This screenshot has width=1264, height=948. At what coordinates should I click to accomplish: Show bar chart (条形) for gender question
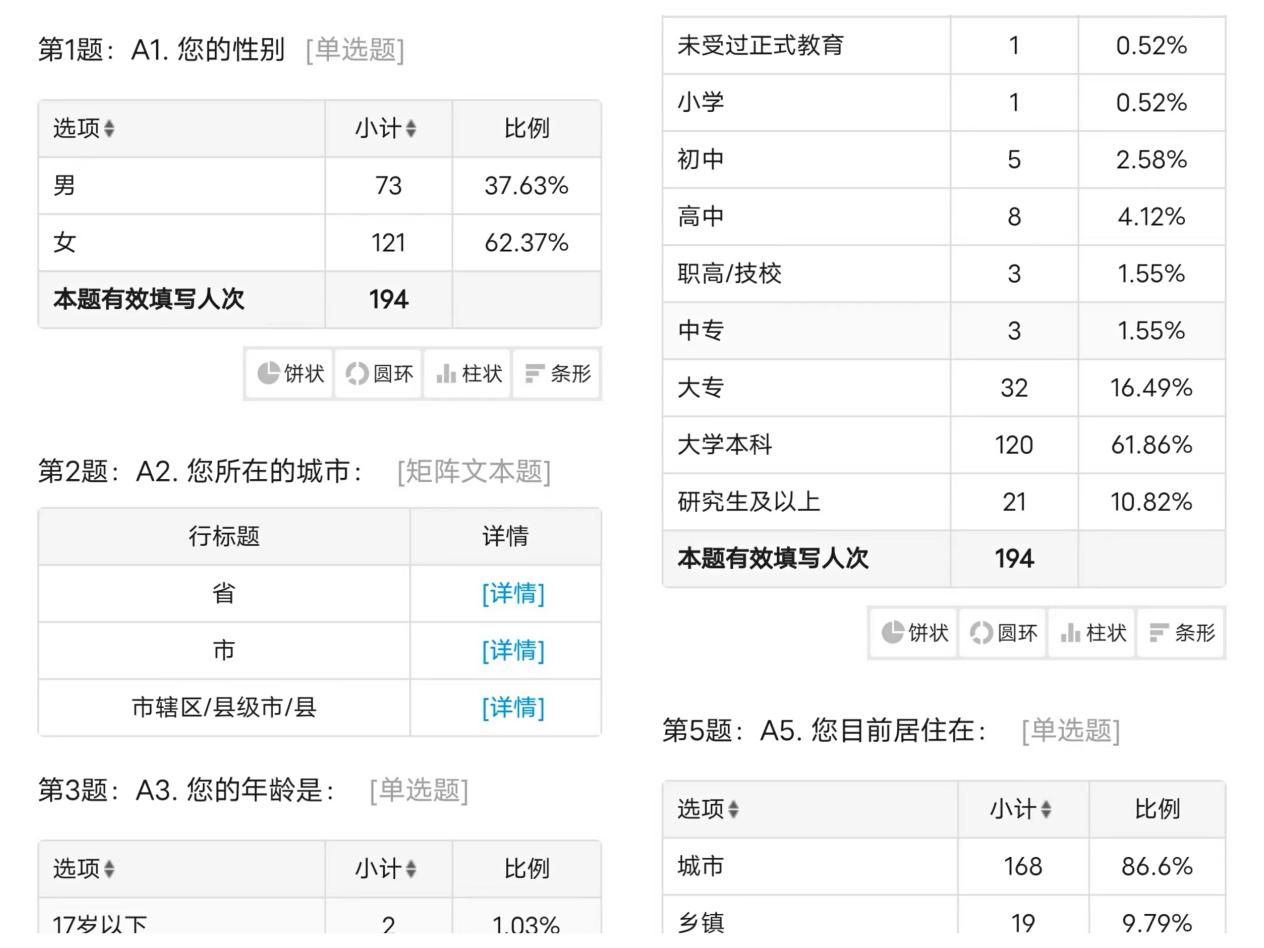point(557,374)
